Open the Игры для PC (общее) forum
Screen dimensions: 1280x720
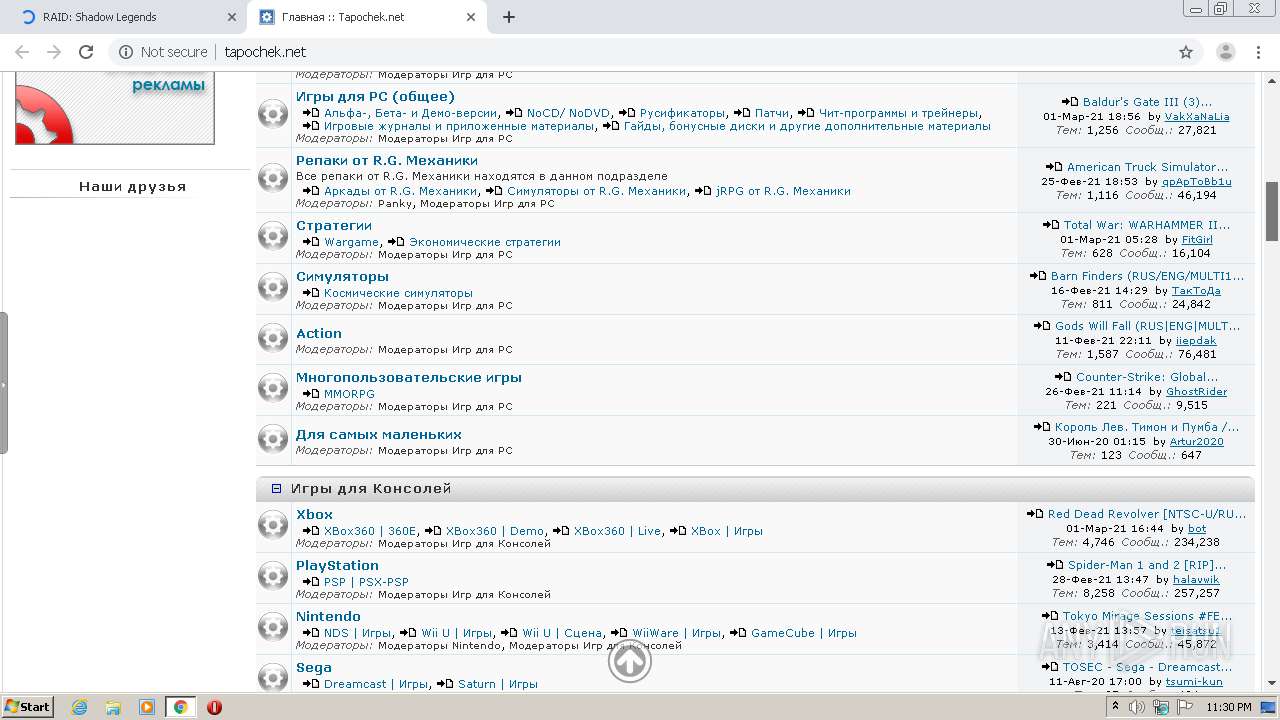click(375, 97)
